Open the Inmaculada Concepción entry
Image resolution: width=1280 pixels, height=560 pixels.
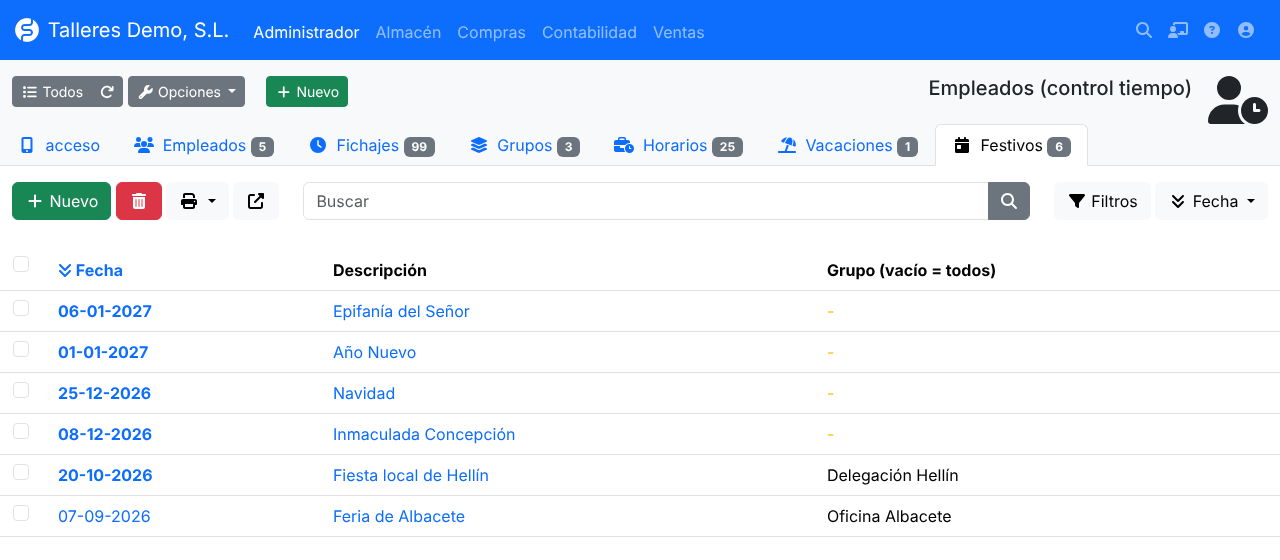point(424,434)
